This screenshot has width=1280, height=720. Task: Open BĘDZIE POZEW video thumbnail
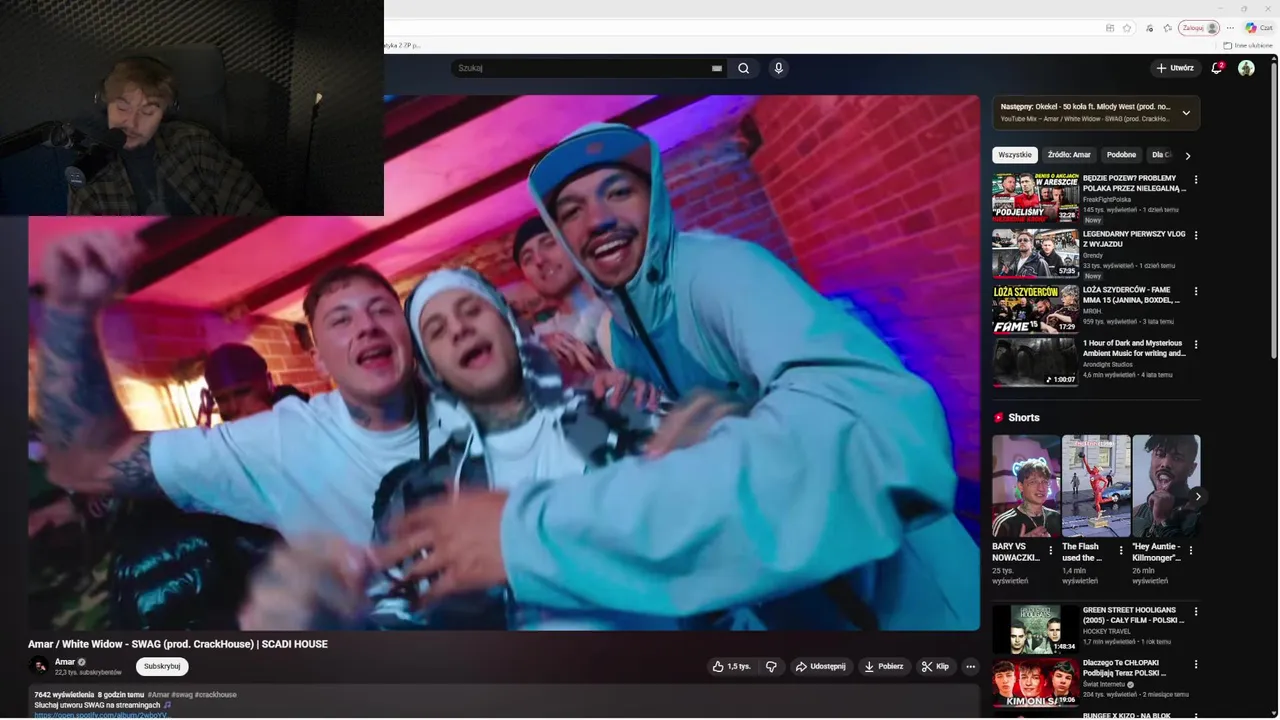(1035, 198)
